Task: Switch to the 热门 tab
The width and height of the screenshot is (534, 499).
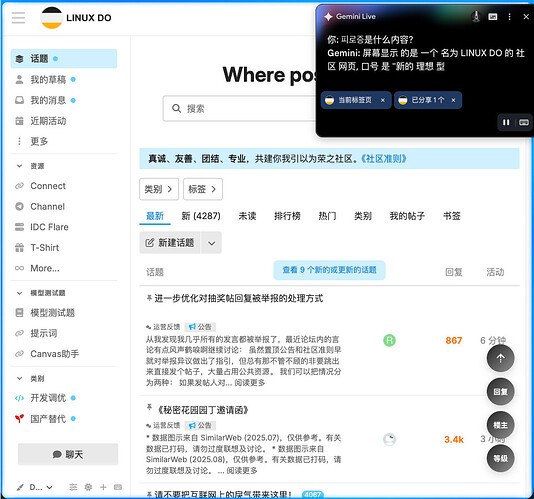Action: pyautogui.click(x=327, y=216)
